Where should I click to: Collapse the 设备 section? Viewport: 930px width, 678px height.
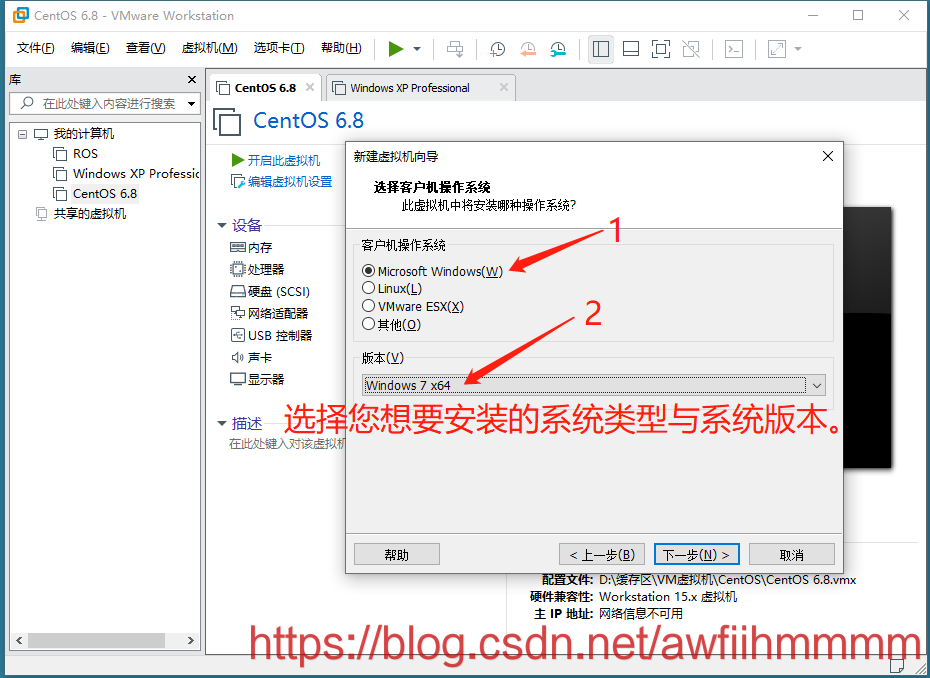click(222, 225)
